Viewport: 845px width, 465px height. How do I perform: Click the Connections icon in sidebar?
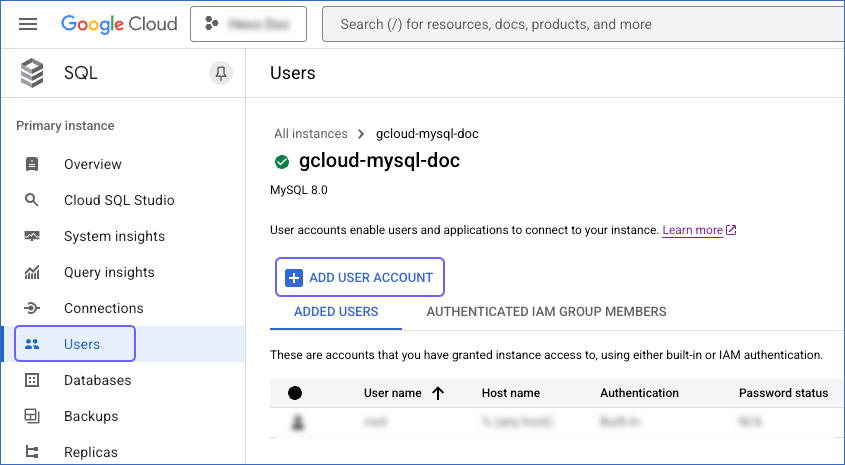[32, 308]
